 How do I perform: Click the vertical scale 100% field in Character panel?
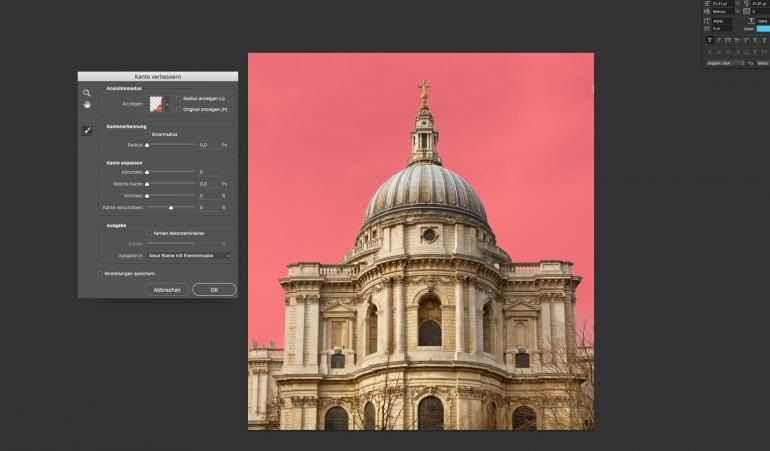point(722,22)
